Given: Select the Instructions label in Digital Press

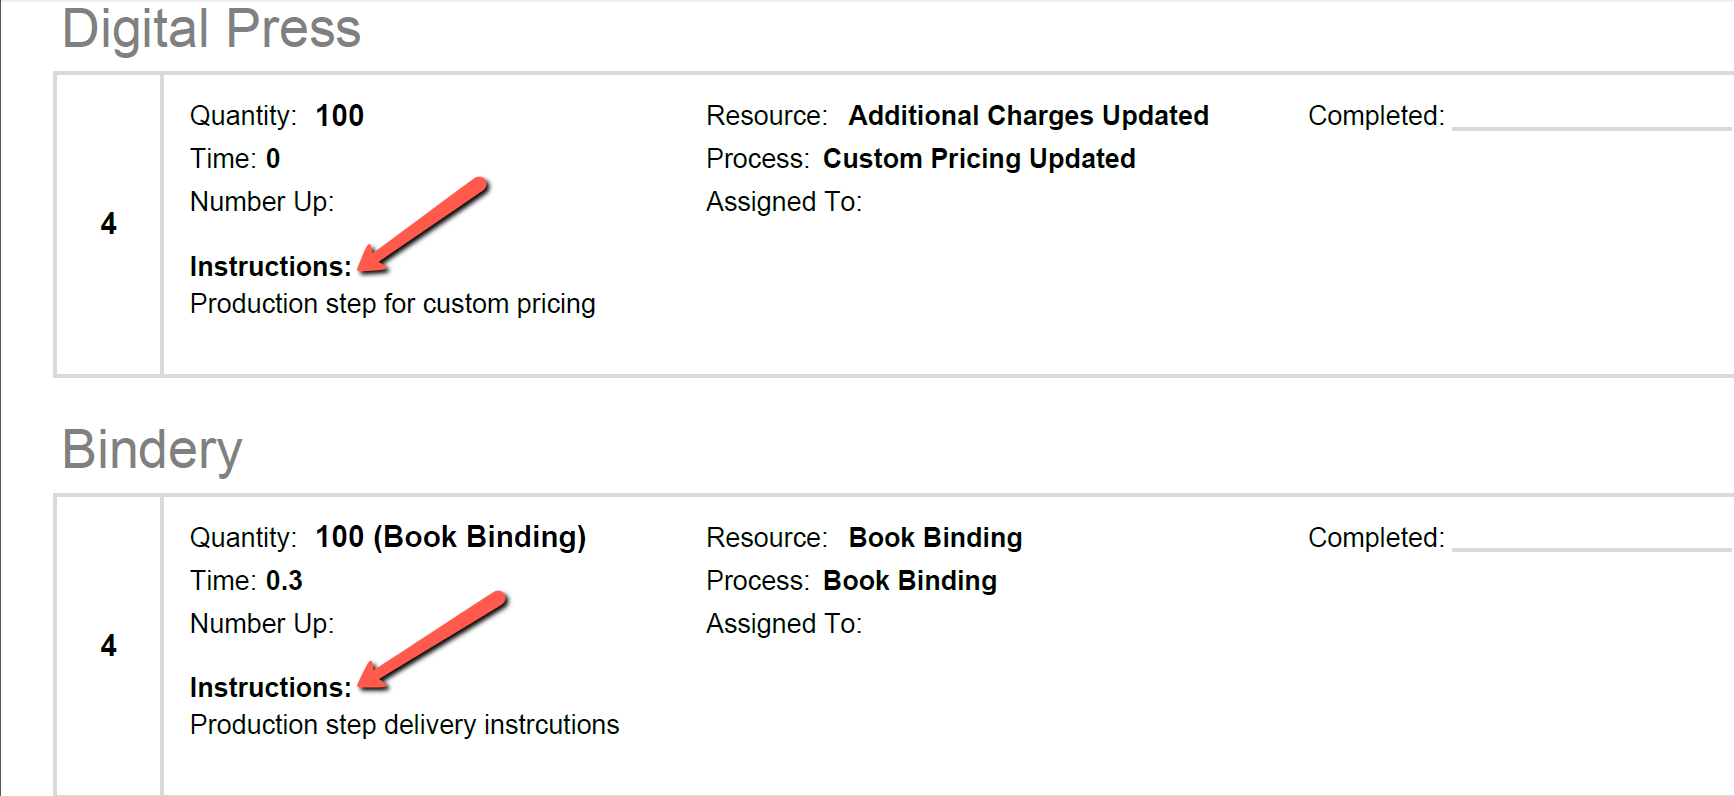Looking at the screenshot, I should (271, 267).
